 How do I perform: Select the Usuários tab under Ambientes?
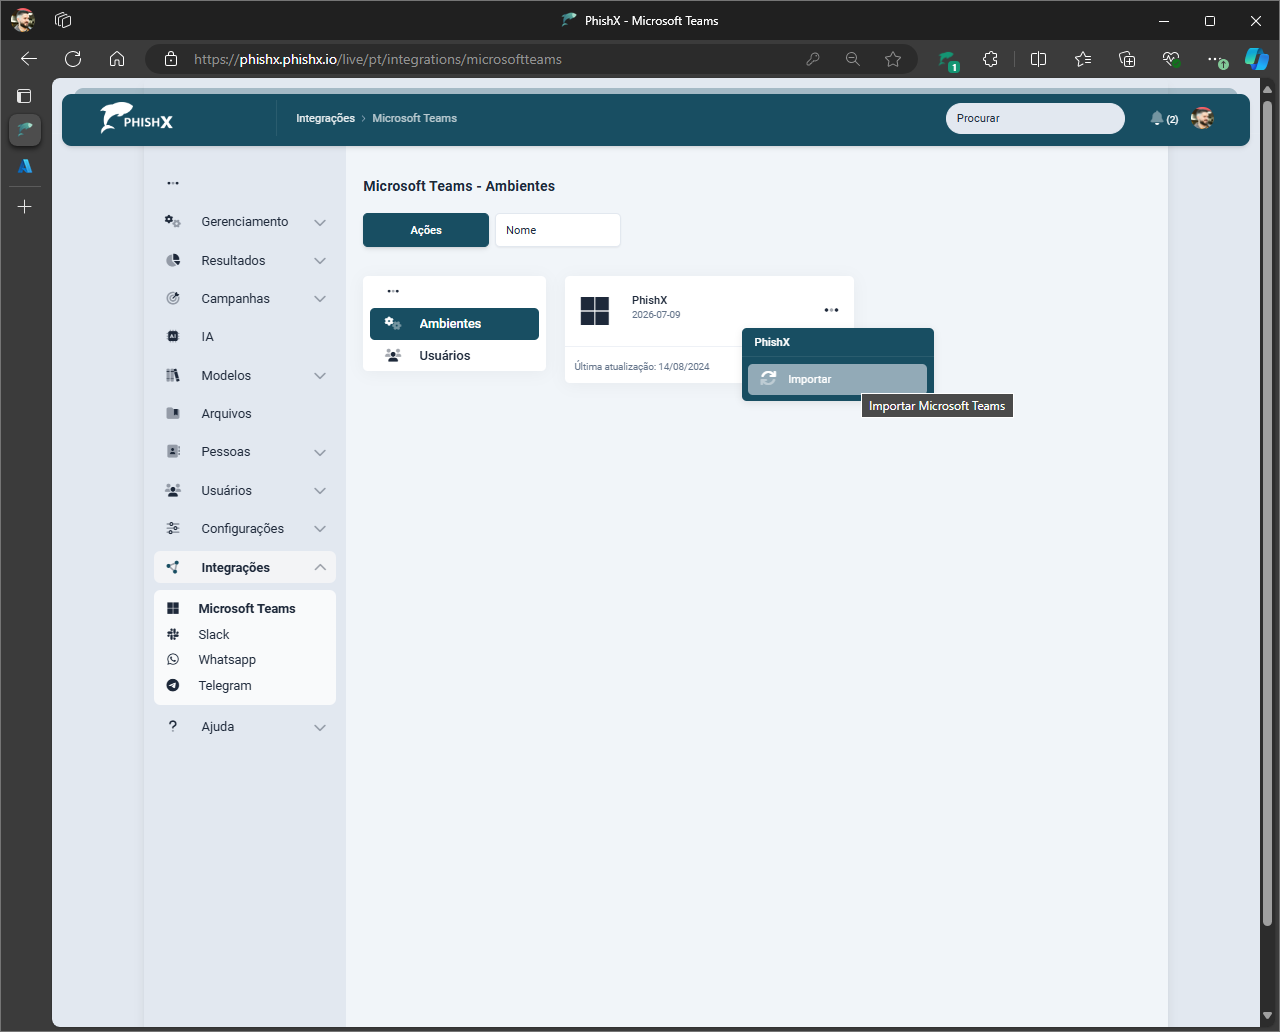click(454, 355)
